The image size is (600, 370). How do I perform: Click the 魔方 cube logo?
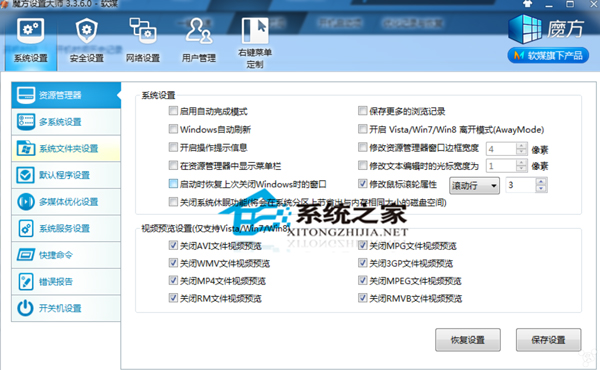525,29
